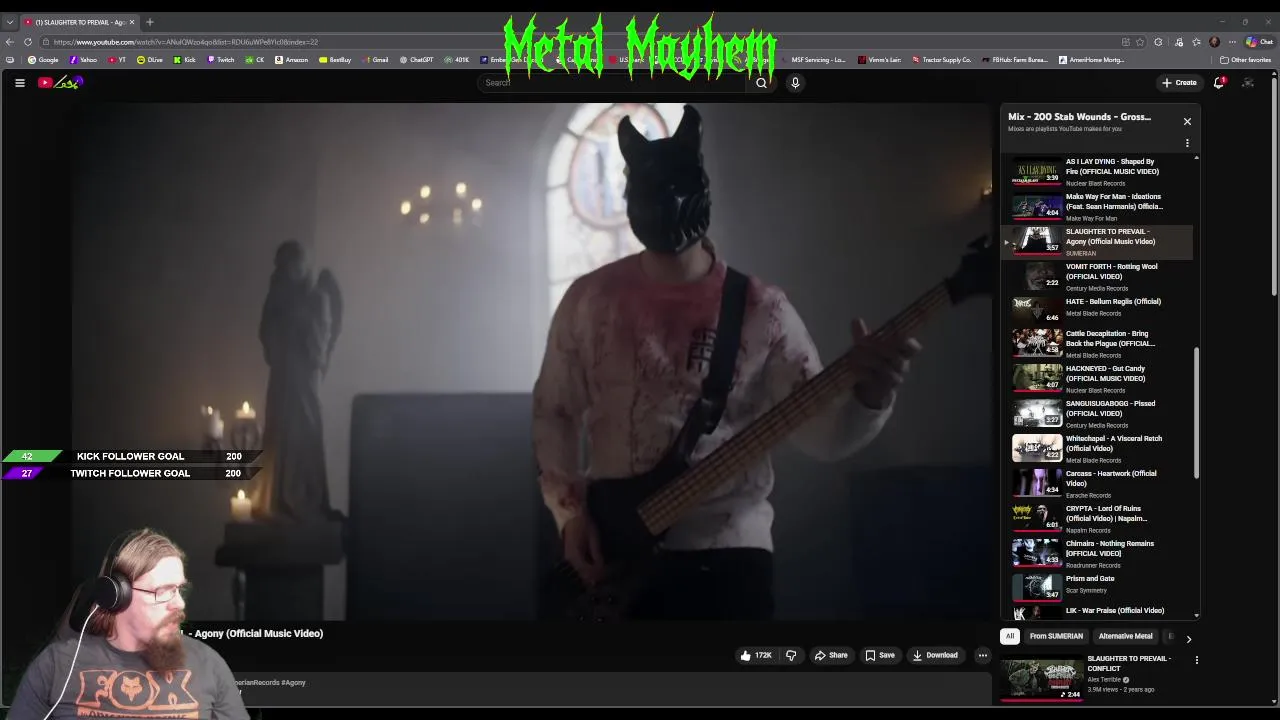Open YouTube notifications bell
Image resolution: width=1280 pixels, height=720 pixels.
1219,83
